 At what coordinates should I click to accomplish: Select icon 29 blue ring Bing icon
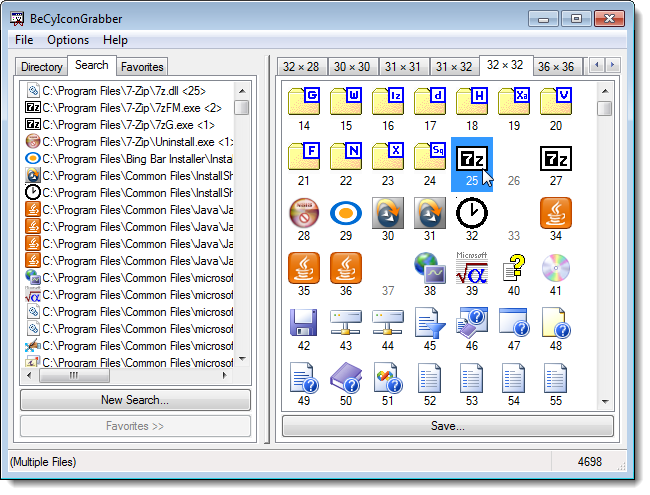346,213
